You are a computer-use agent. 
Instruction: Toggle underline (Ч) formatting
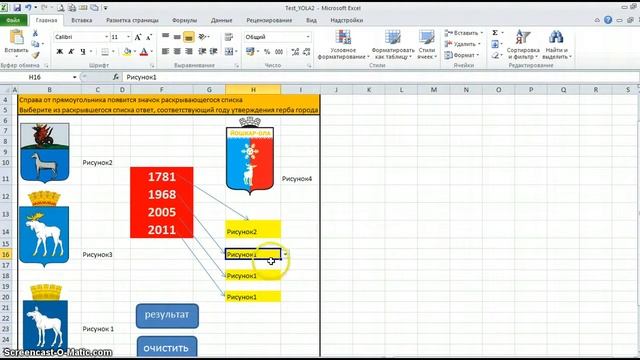pos(83,52)
